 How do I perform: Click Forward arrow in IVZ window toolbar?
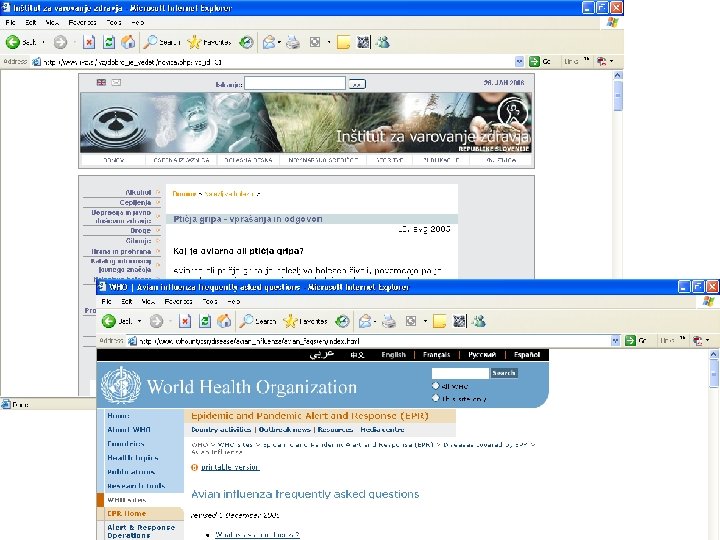tap(60, 42)
